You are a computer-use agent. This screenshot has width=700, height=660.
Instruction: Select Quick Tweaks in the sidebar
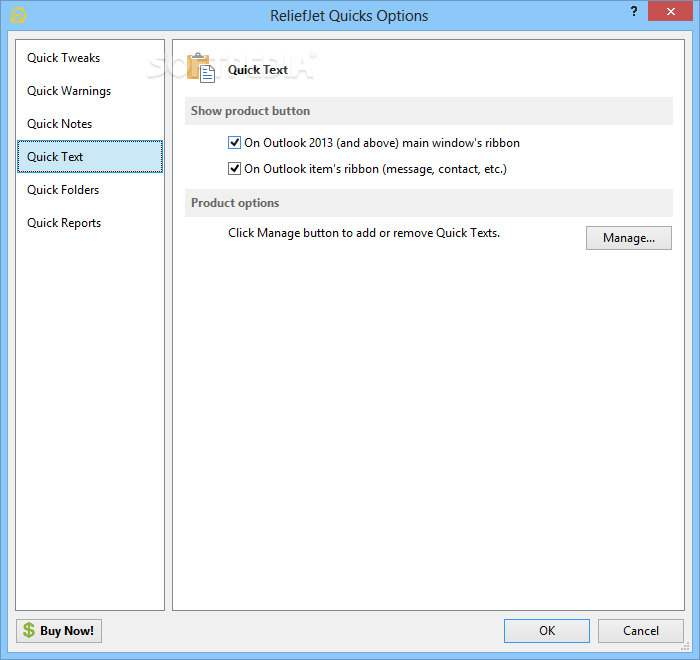pyautogui.click(x=90, y=58)
